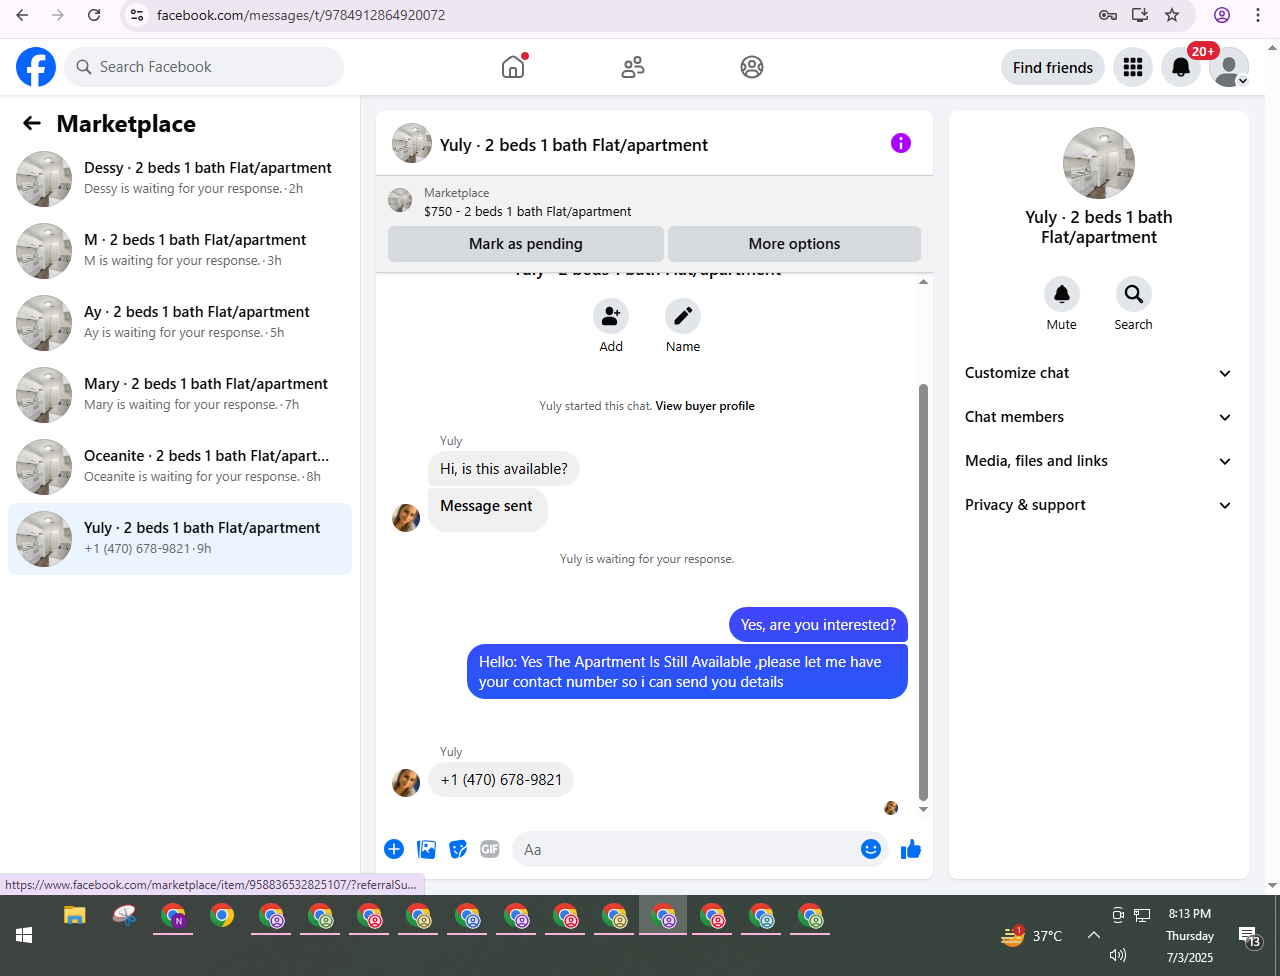Image resolution: width=1280 pixels, height=976 pixels.
Task: Mute this conversation with the bell icon
Action: [1062, 294]
